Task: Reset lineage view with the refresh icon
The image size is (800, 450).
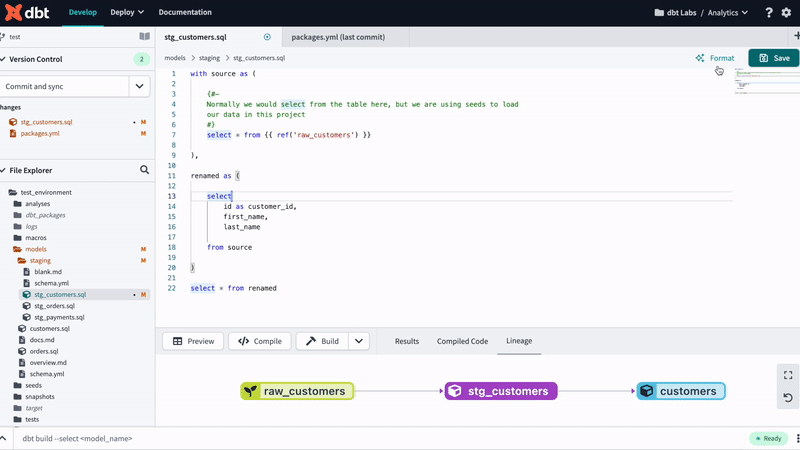Action: click(788, 398)
